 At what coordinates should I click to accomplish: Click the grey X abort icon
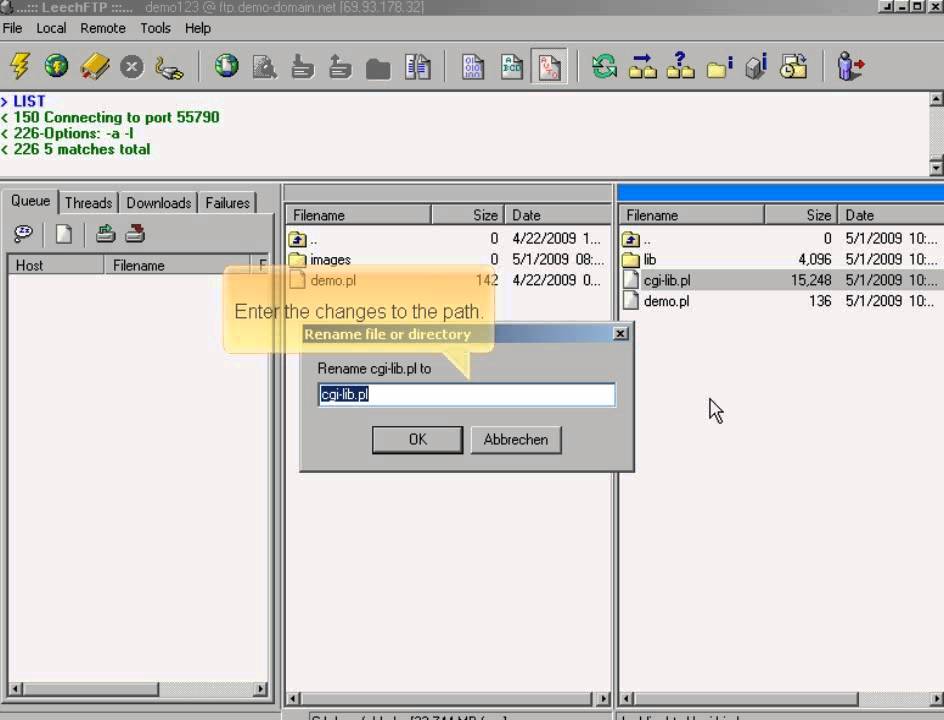[x=132, y=66]
